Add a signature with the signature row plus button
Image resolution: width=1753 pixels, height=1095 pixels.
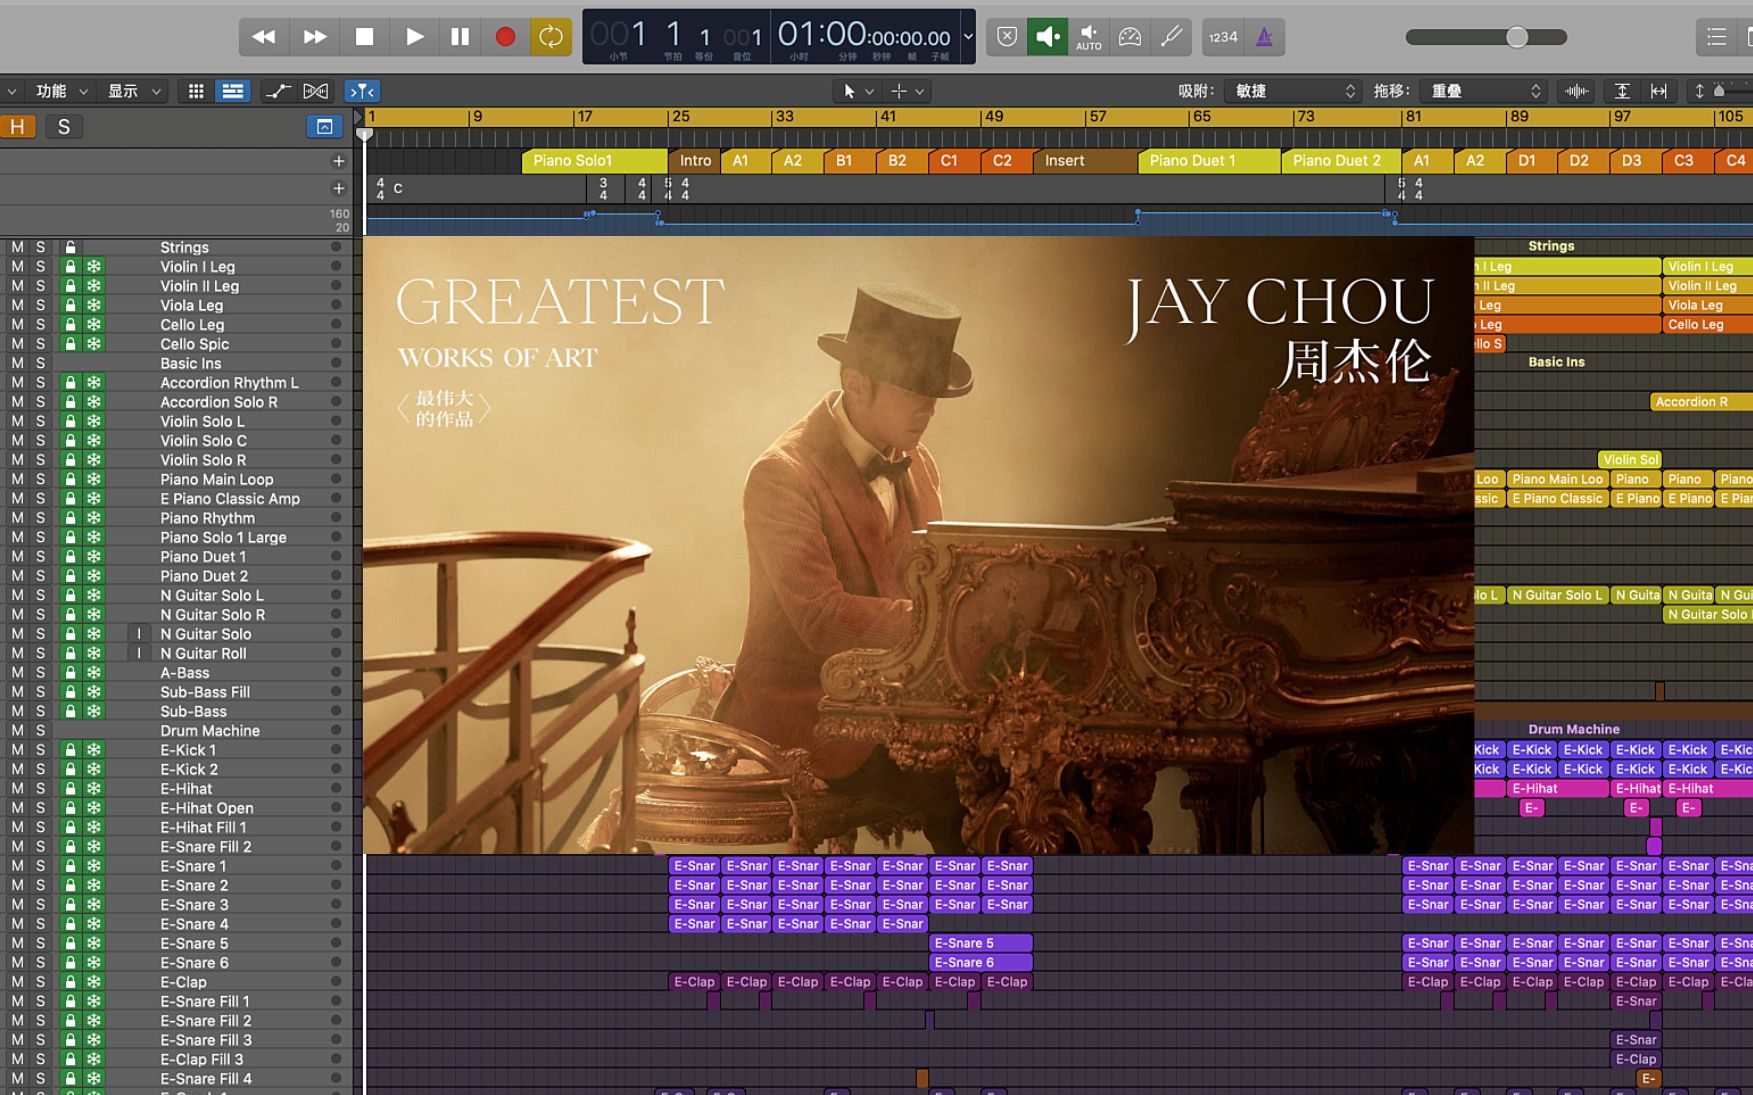coord(339,188)
